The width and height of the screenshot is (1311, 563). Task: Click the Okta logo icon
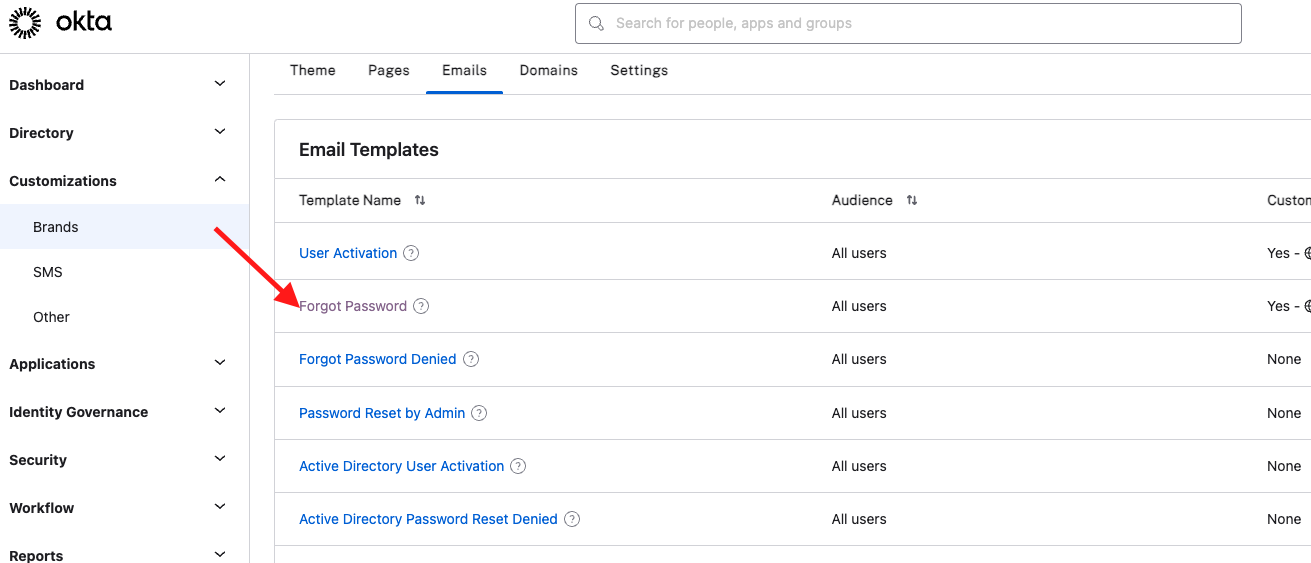pos(25,23)
